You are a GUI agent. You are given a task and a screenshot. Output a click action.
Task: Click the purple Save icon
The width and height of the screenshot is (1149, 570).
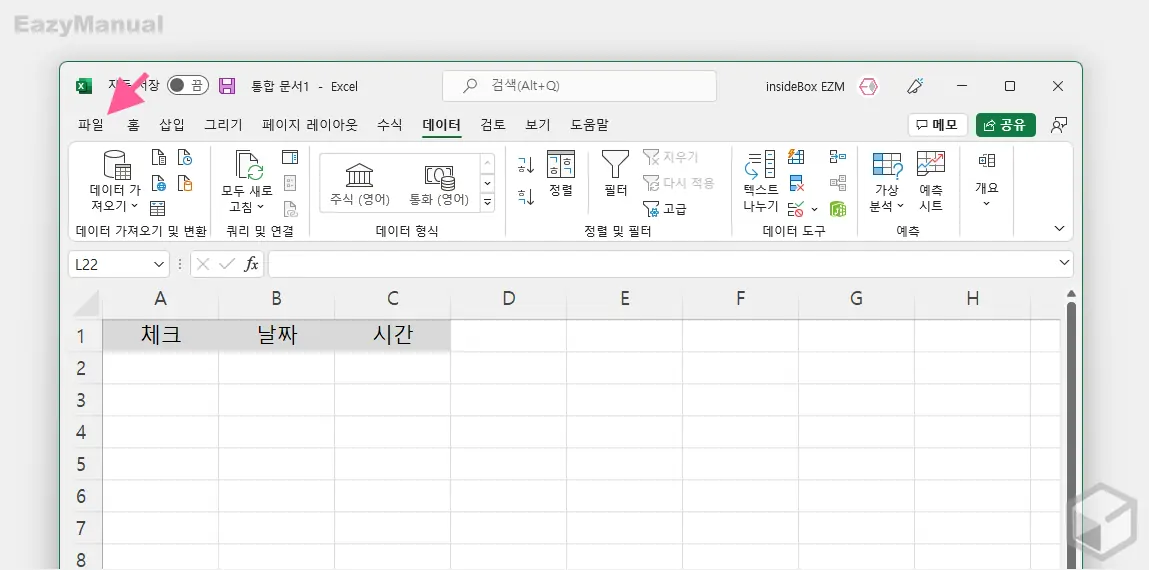[227, 86]
